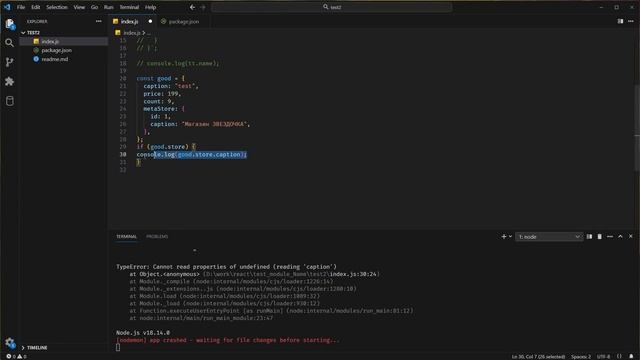
Task: Open the Manage settings gear
Action: point(10,343)
